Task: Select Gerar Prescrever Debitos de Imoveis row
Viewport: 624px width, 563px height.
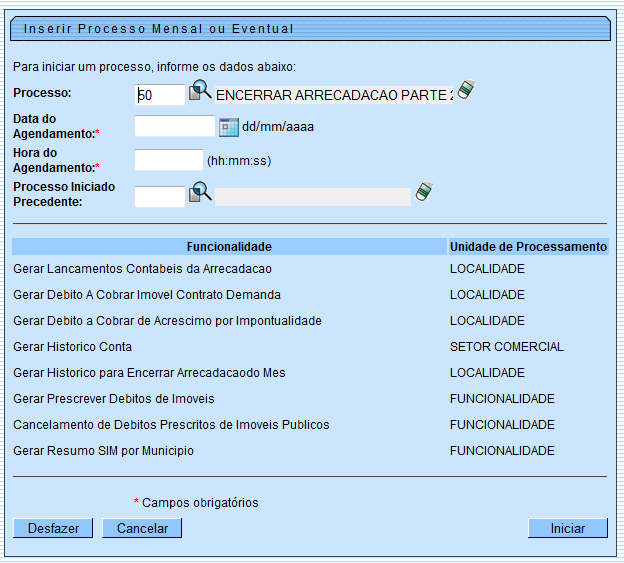Action: pyautogui.click(x=113, y=399)
